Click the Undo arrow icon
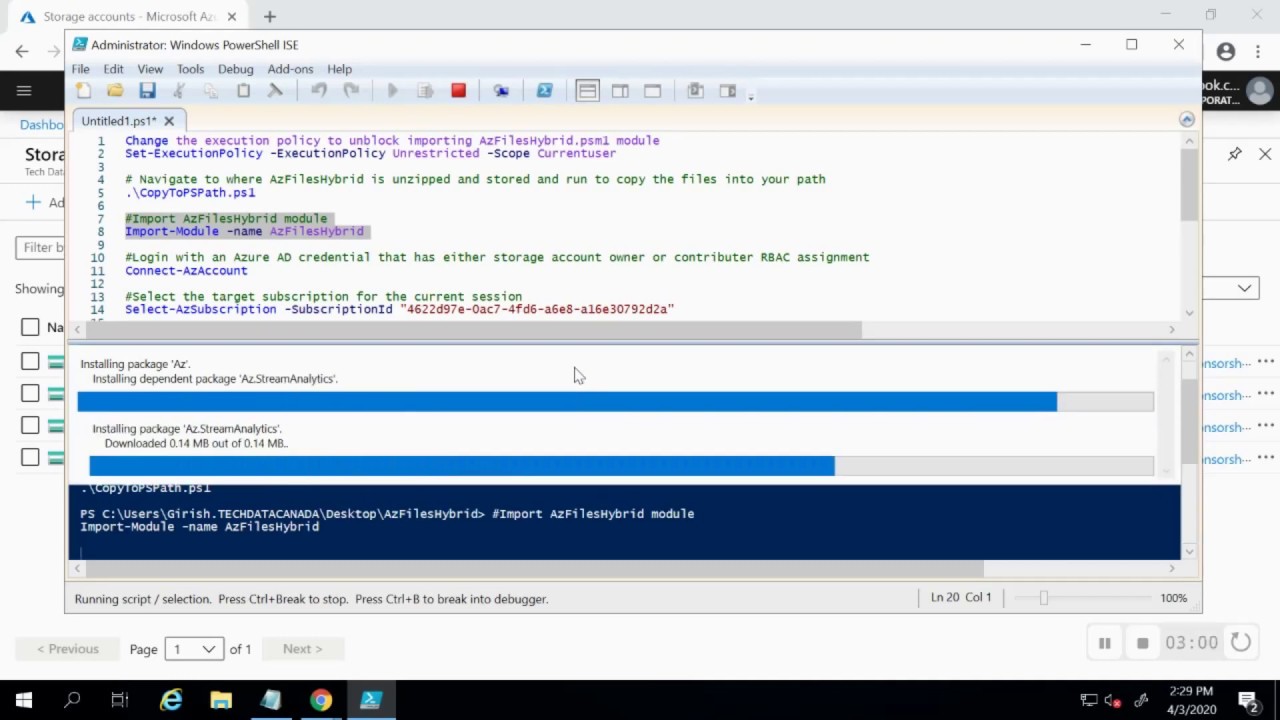 click(319, 91)
